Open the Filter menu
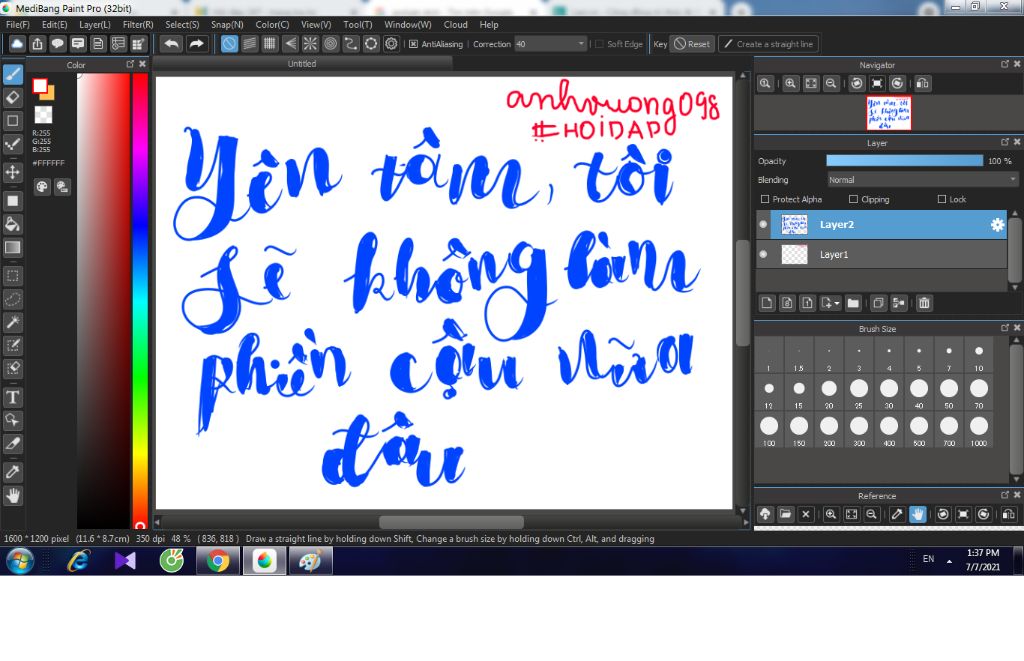Screen dimensions: 1024x661 [138, 24]
